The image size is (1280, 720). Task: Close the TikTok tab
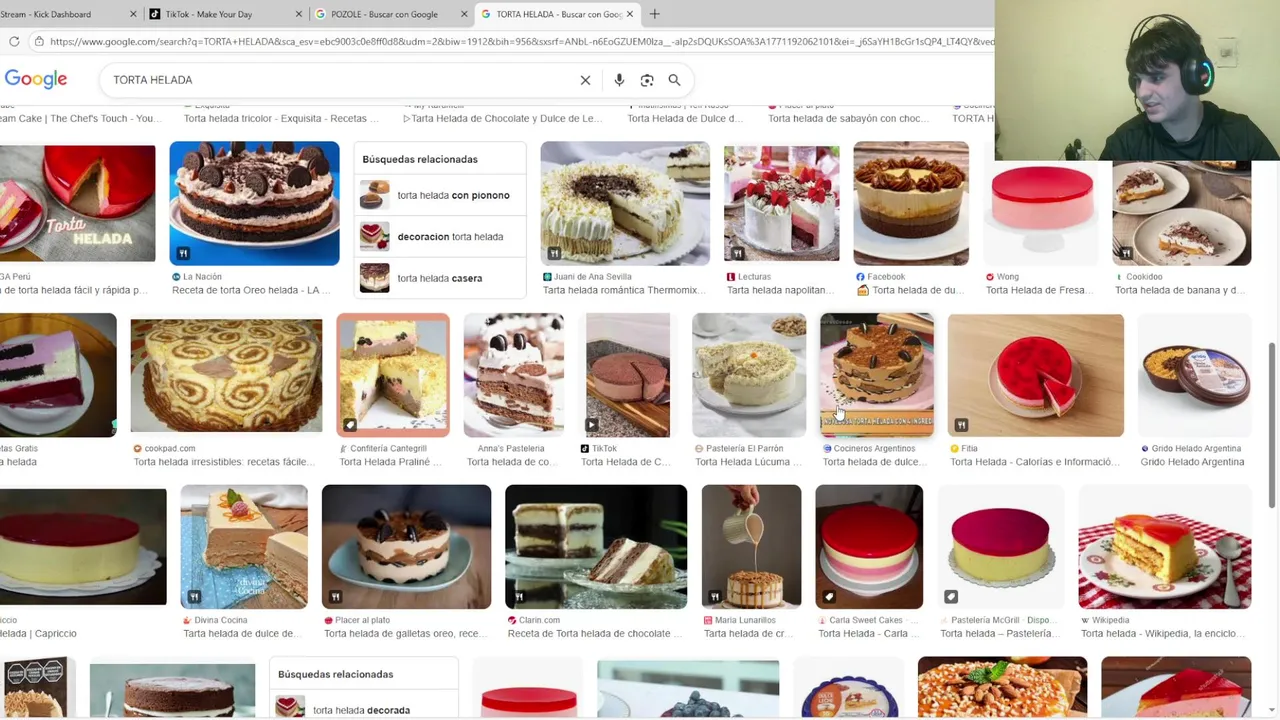tap(299, 14)
